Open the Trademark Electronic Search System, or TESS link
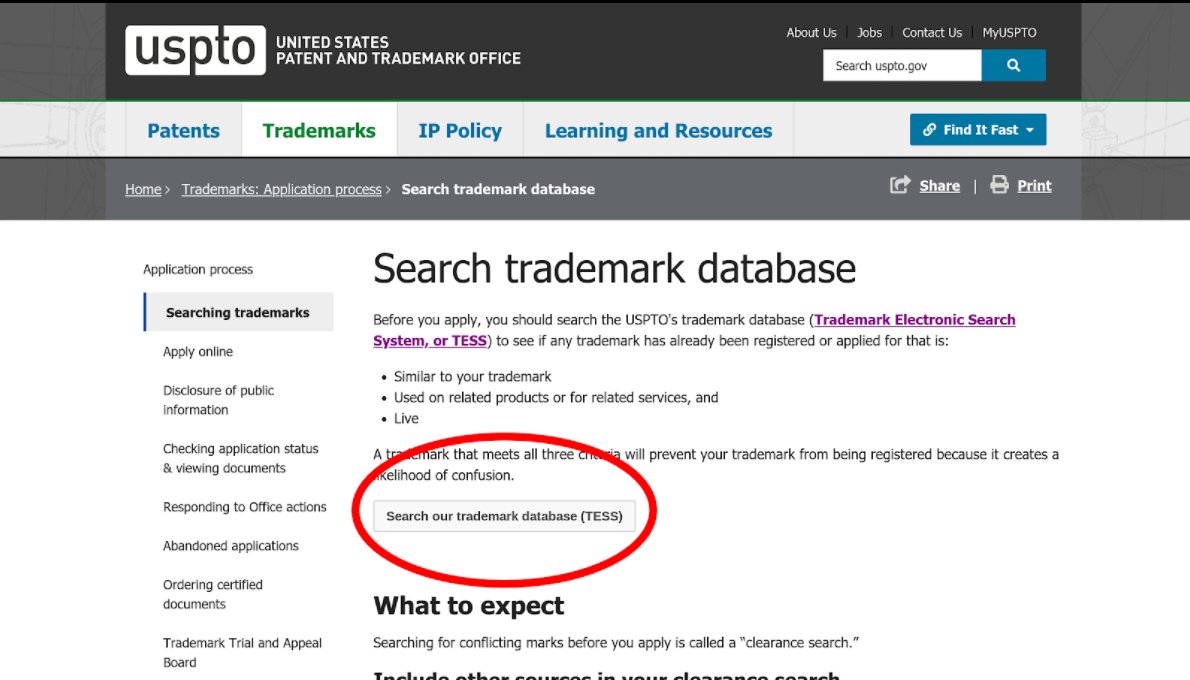Viewport: 1190px width, 680px height. click(912, 319)
